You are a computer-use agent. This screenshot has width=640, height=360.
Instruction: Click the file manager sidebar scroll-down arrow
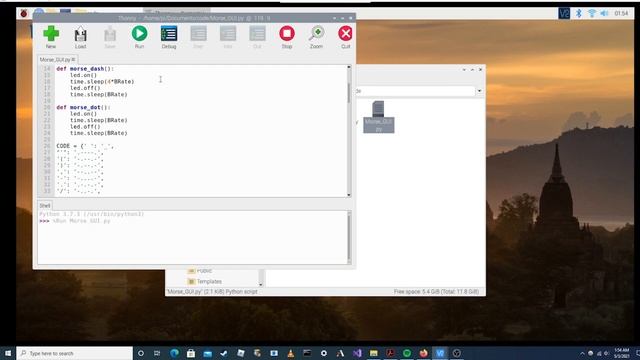click(x=261, y=284)
